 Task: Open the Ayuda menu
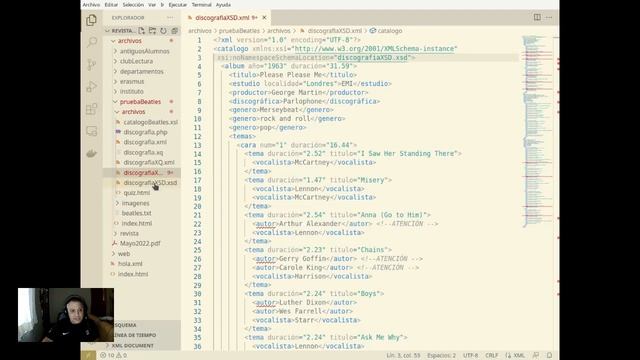pyautogui.click(x=223, y=5)
